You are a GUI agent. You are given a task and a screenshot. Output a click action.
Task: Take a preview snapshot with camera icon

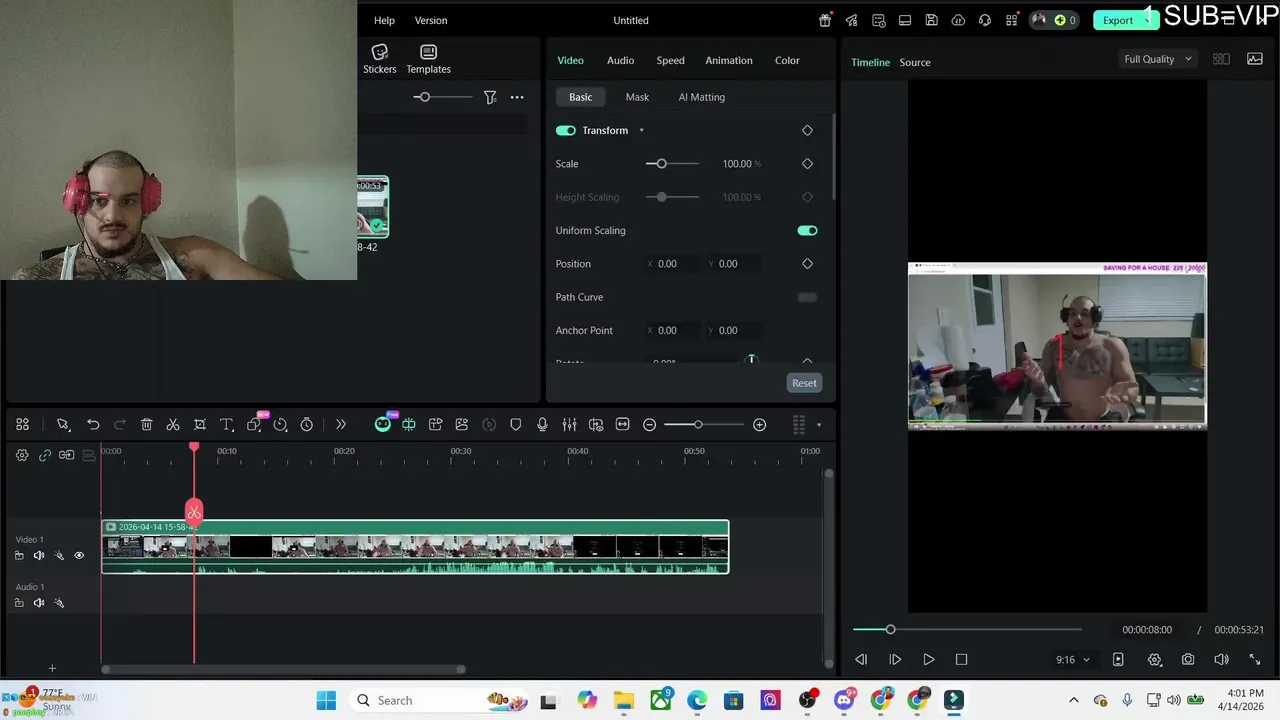coord(1188,660)
